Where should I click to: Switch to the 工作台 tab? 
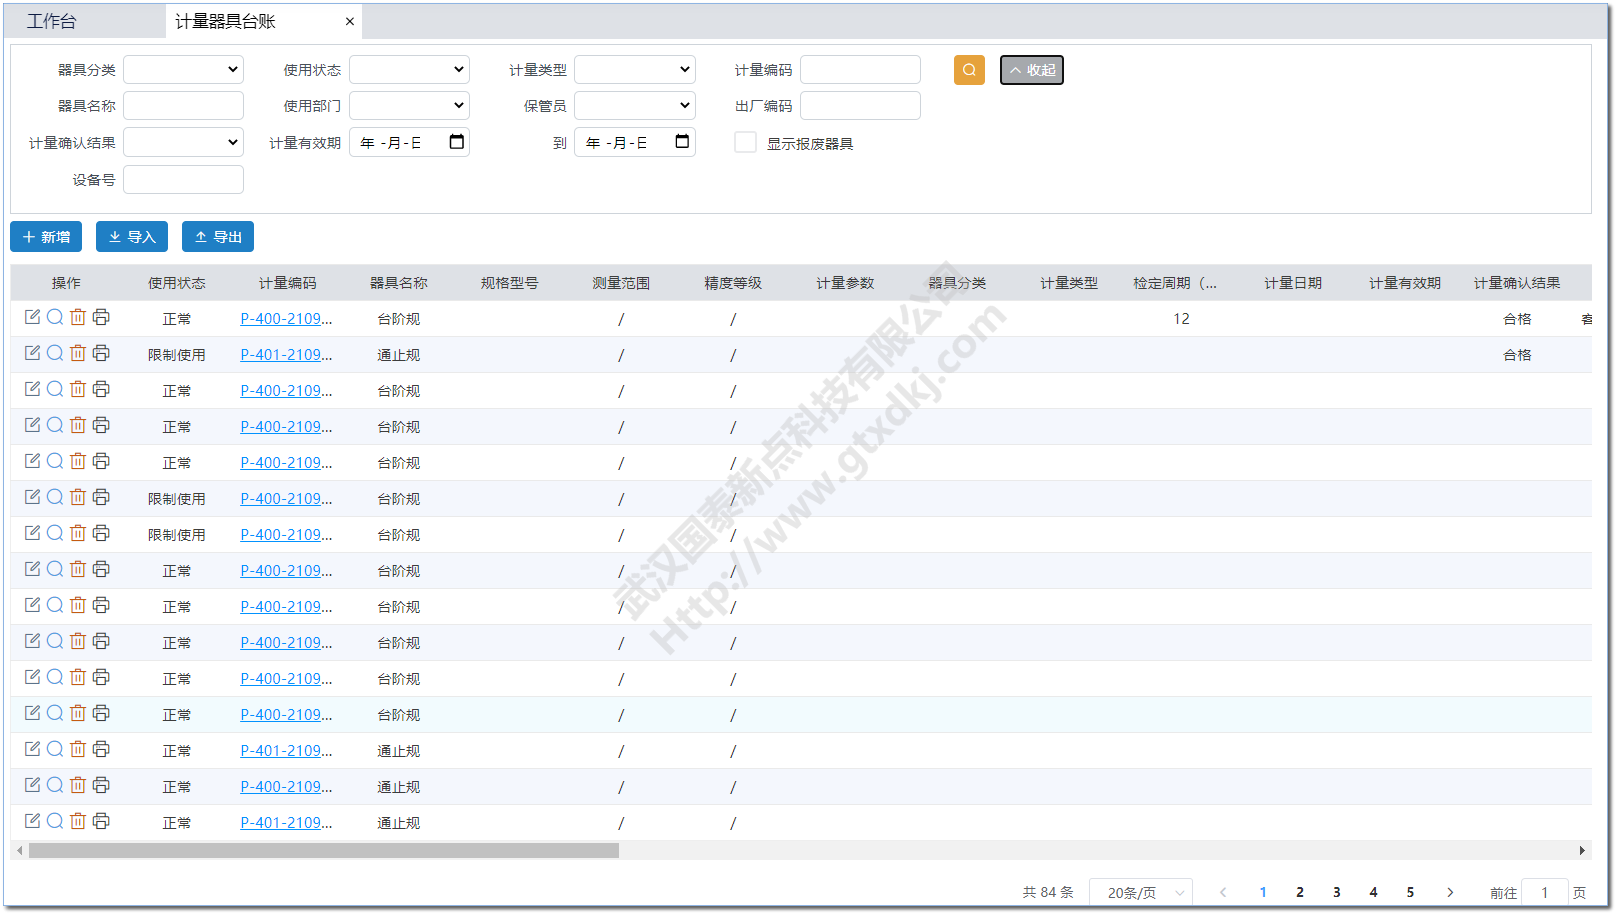click(52, 21)
